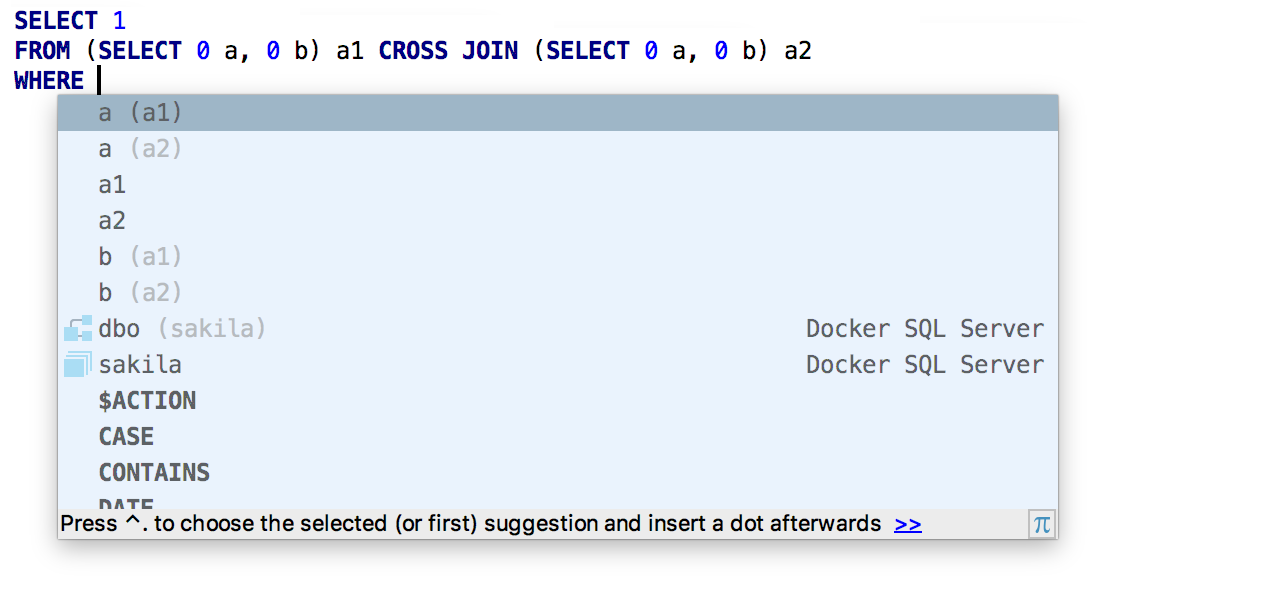Pick the partially visible DATE suggestion

point(126,504)
